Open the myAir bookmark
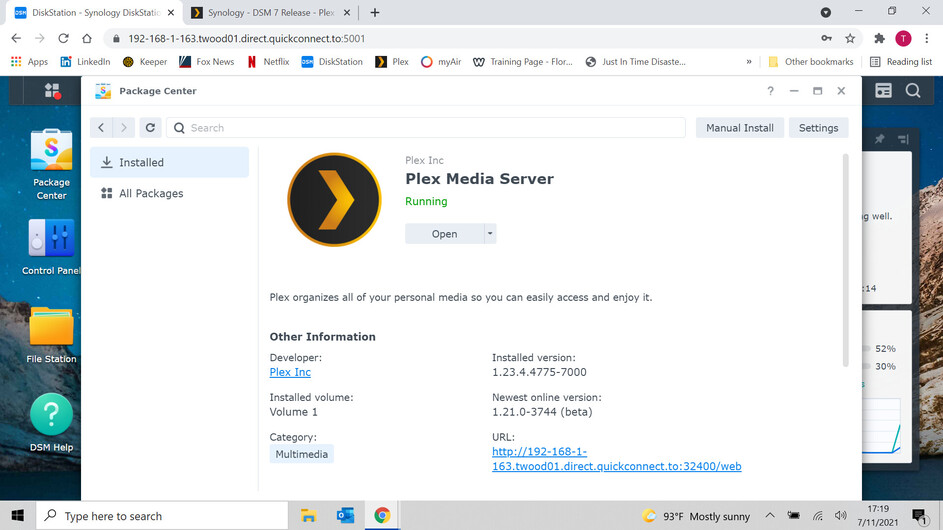 (x=441, y=61)
